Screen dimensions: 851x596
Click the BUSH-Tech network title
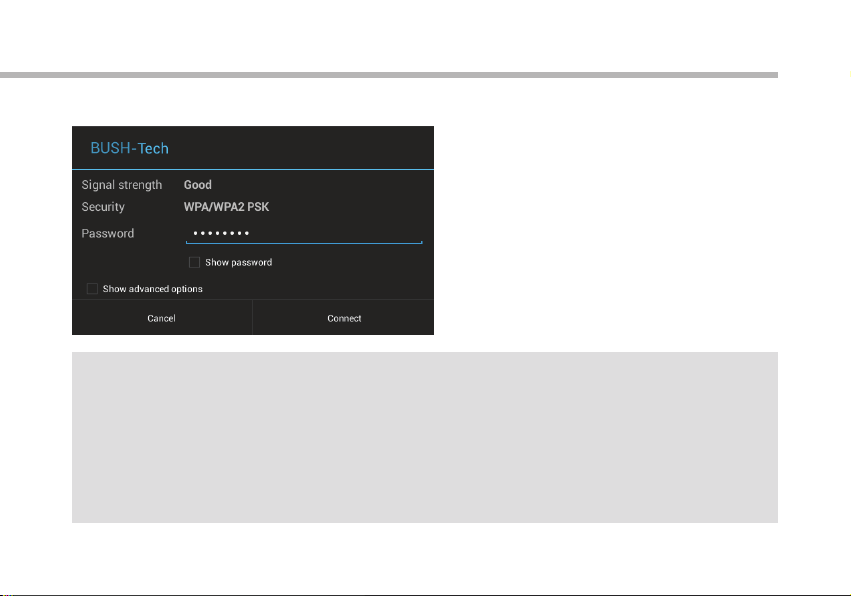click(x=129, y=148)
